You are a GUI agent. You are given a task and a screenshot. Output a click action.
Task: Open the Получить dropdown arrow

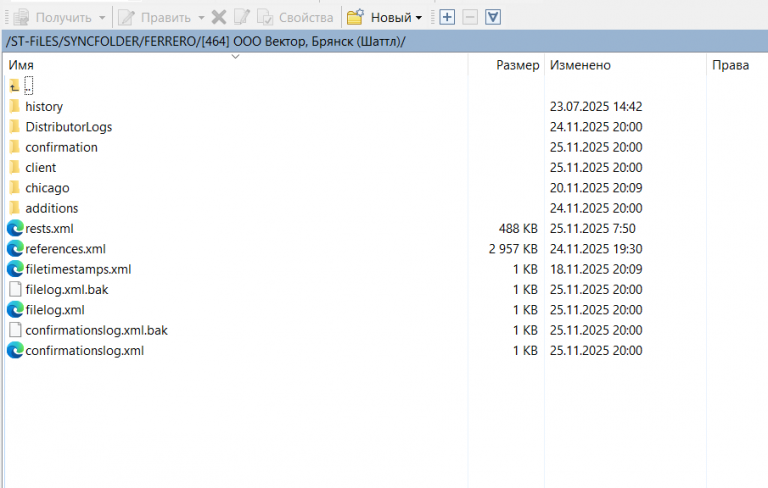coord(102,18)
